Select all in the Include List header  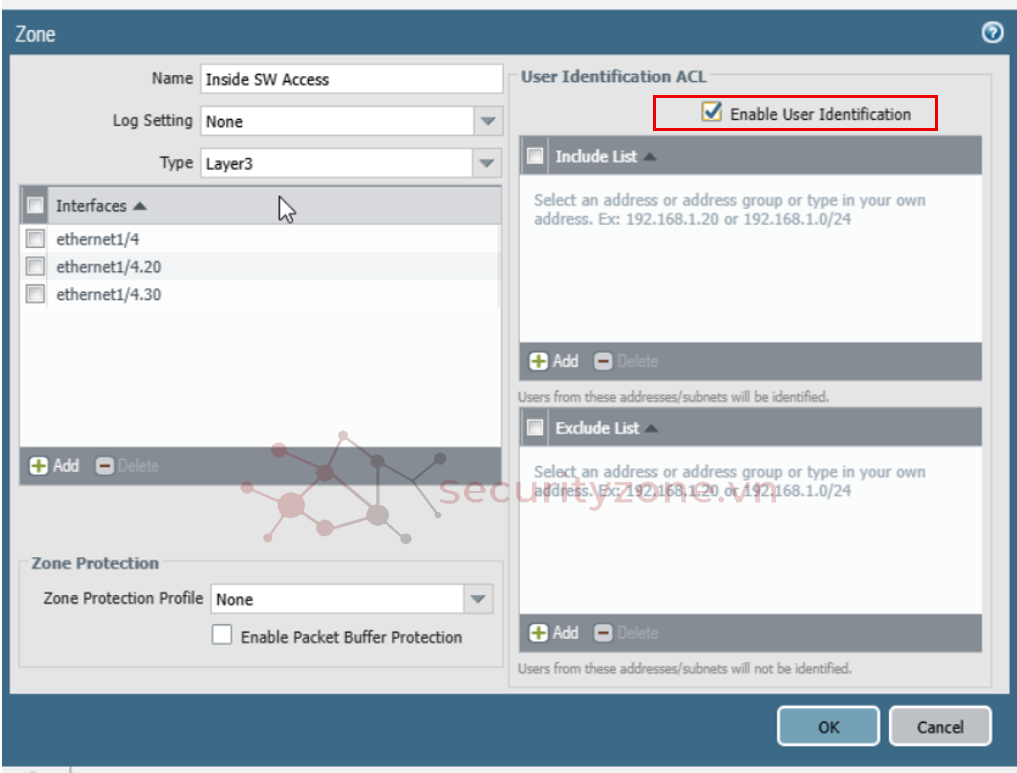(x=536, y=156)
